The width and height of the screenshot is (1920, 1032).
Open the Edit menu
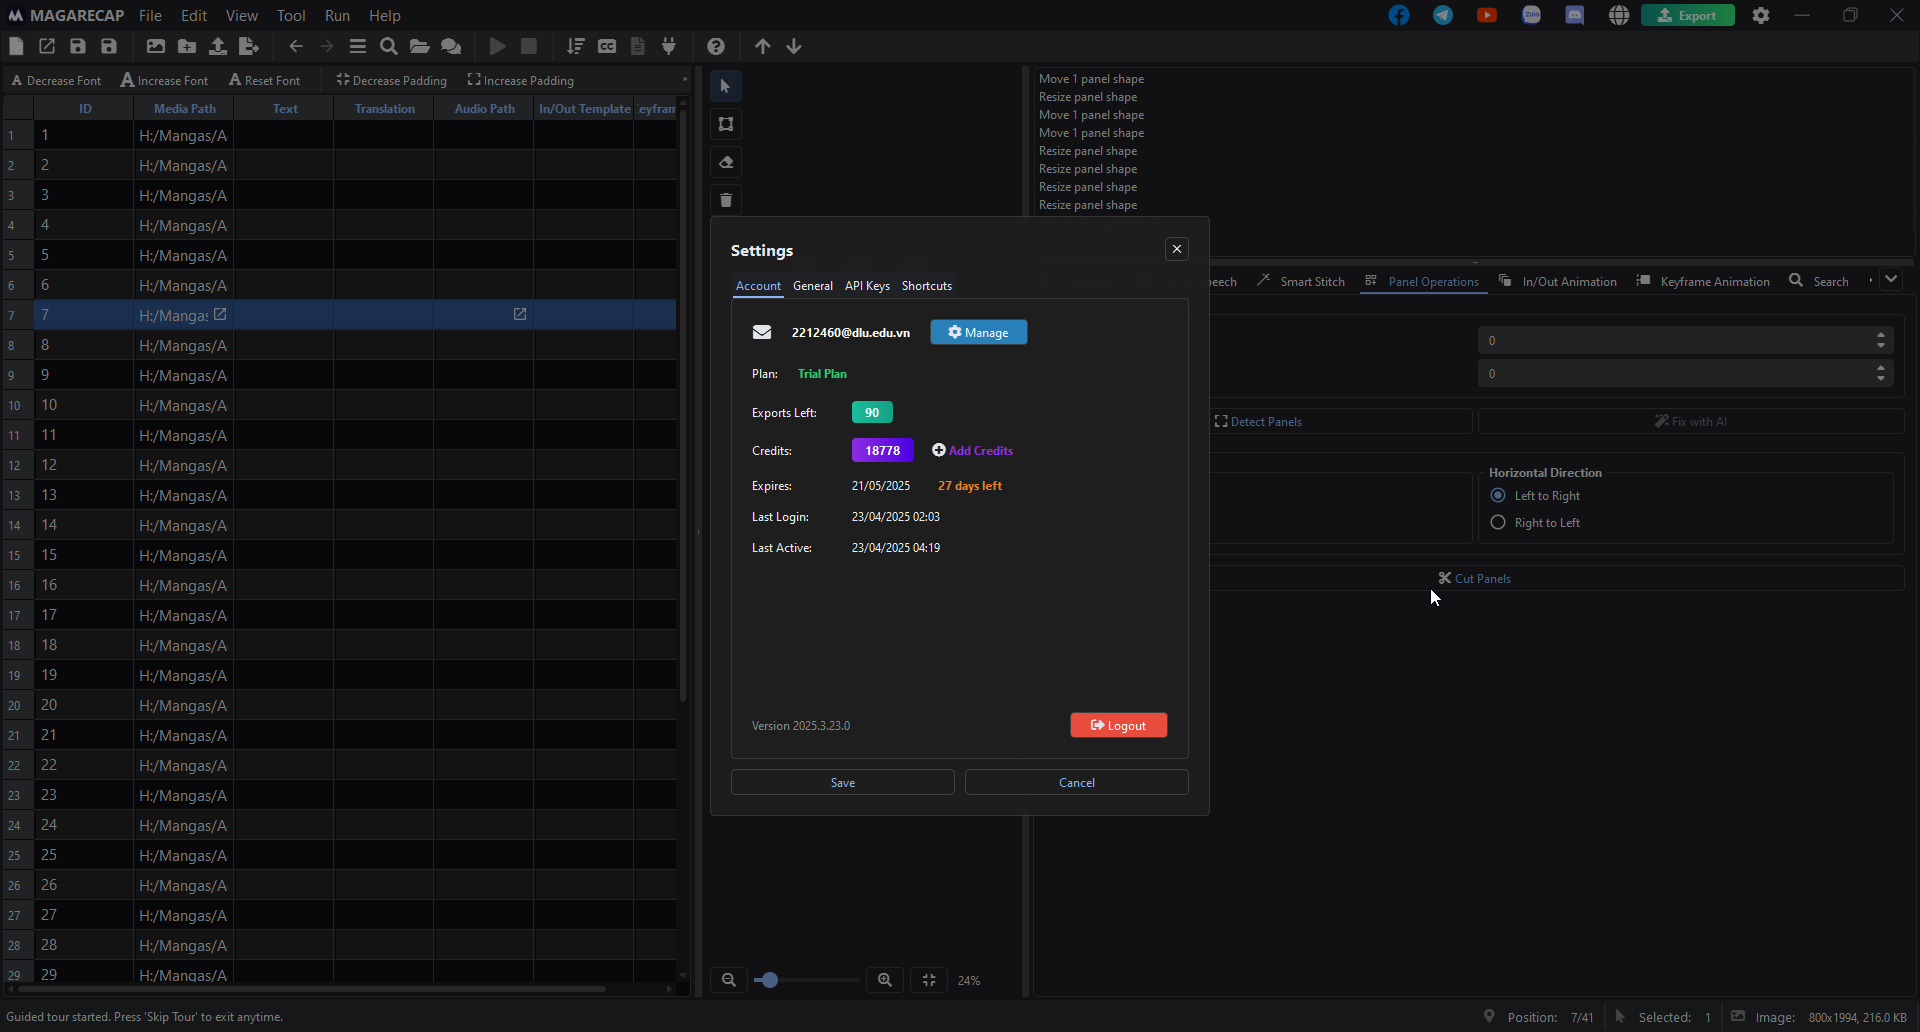click(x=194, y=15)
